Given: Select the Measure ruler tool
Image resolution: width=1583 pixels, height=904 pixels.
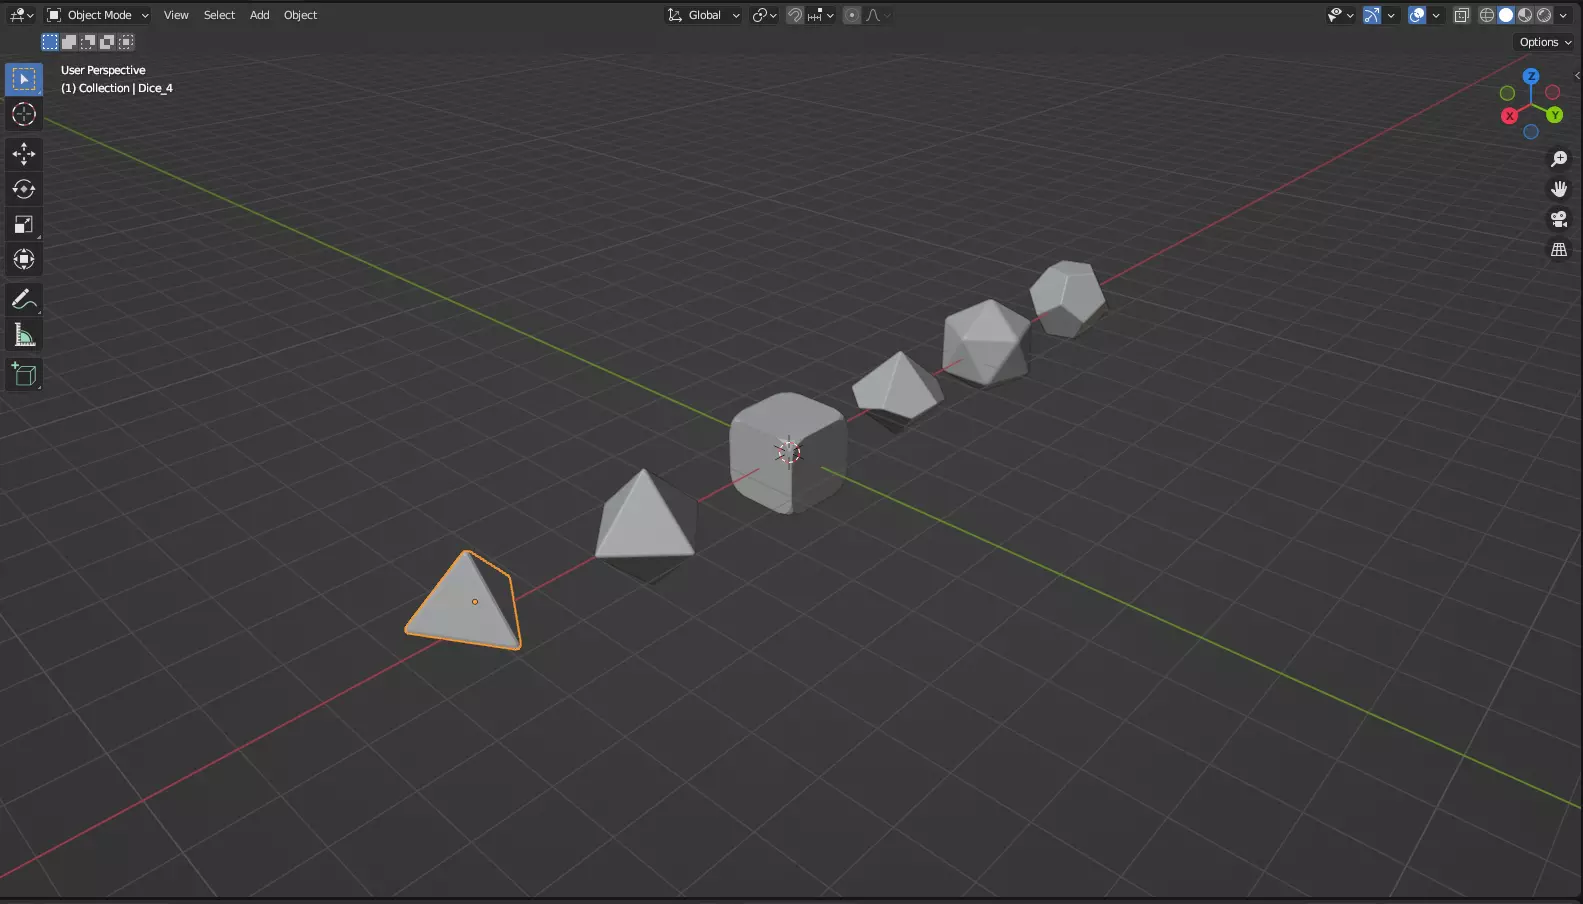Looking at the screenshot, I should coord(24,335).
